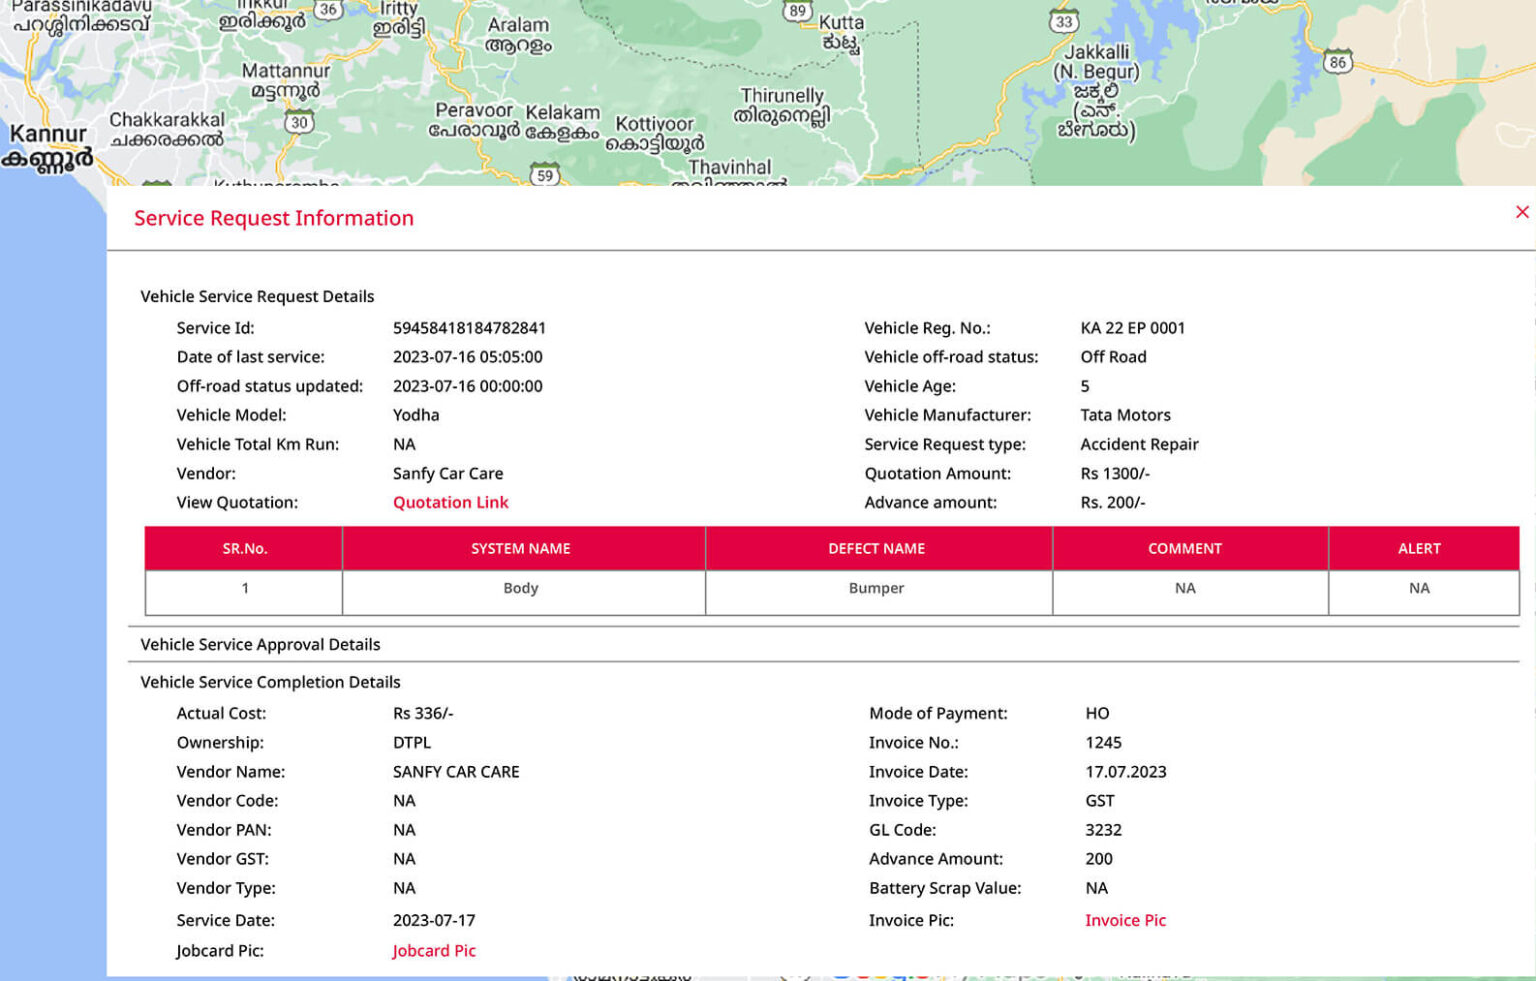1536x981 pixels.
Task: Click the route 30 shield near Chakkarakkal
Action: tap(298, 122)
